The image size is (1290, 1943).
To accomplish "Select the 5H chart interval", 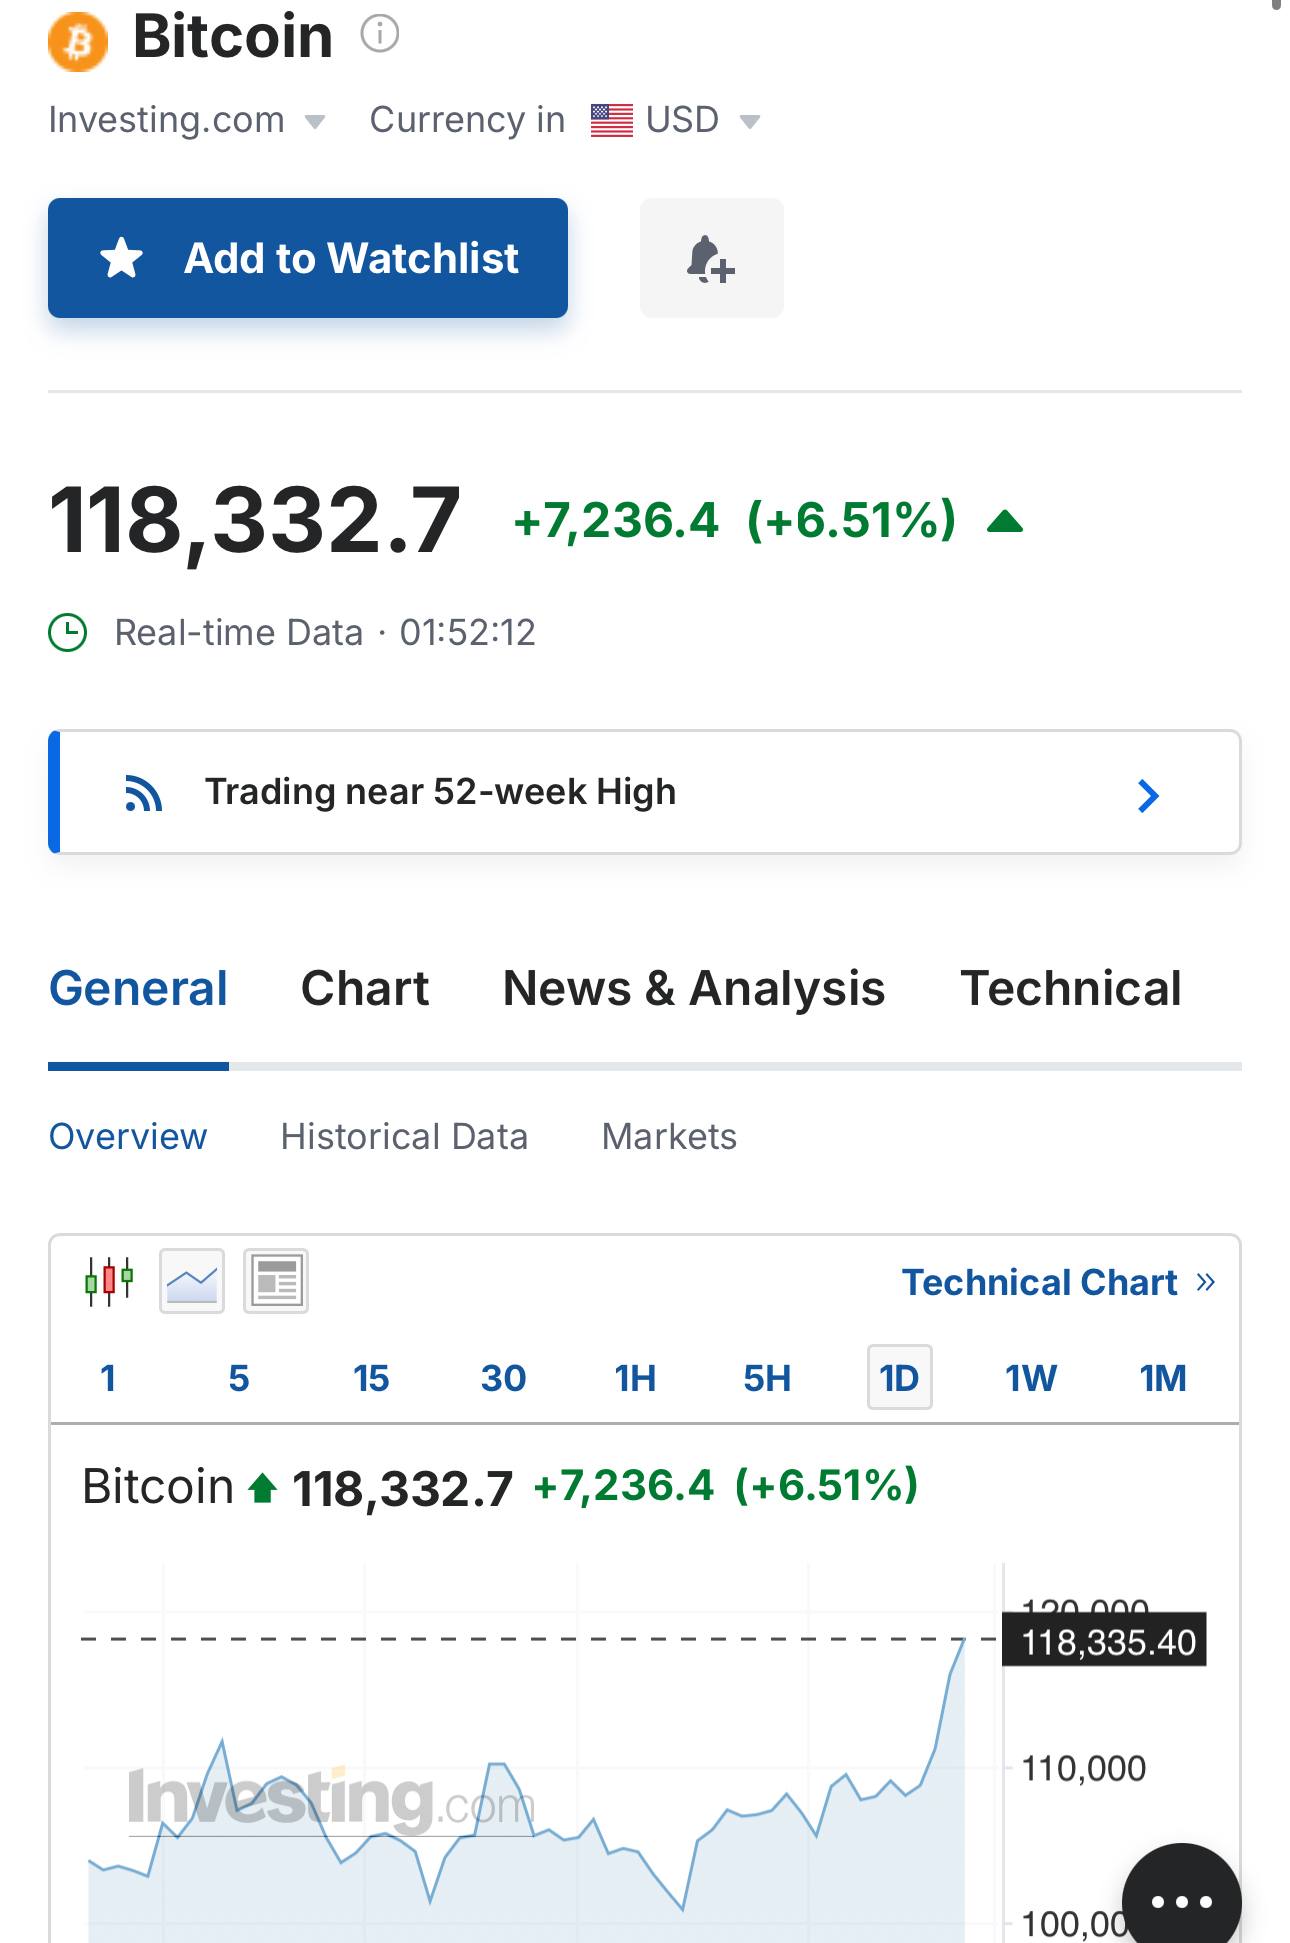I will [767, 1378].
